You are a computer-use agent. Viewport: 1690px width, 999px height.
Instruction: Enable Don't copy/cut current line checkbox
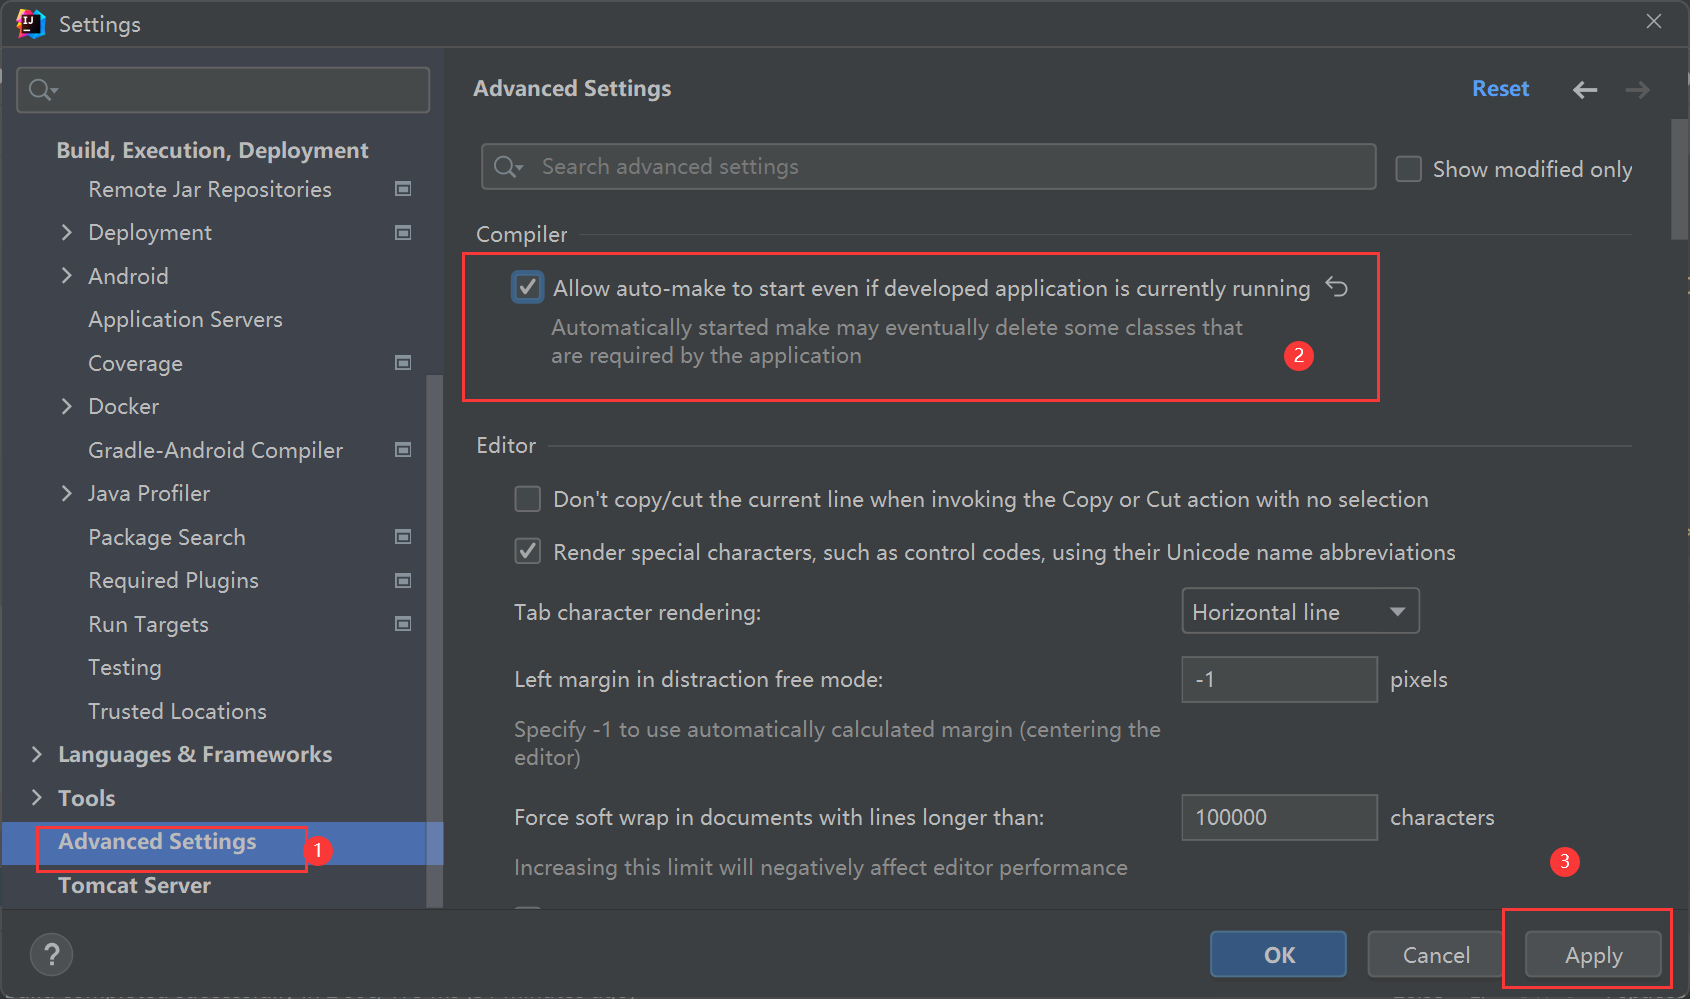point(527,499)
